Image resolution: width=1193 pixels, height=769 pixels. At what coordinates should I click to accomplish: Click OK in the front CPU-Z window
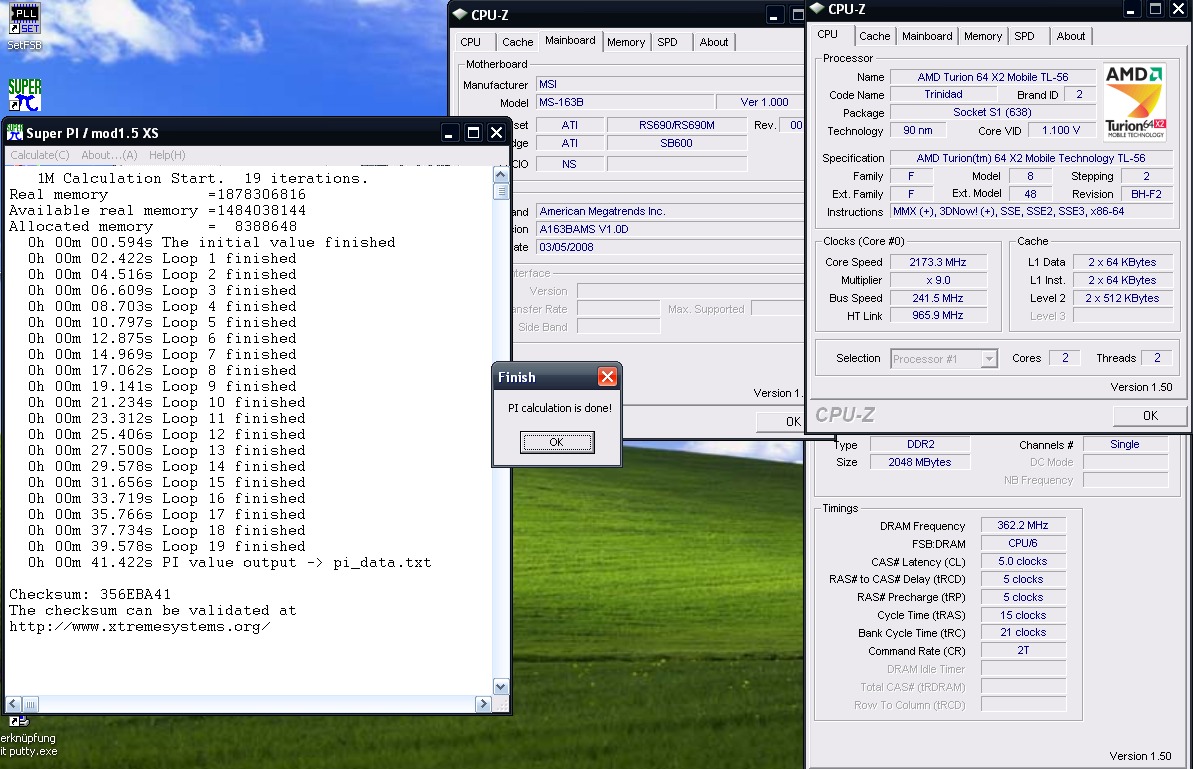click(x=1150, y=415)
